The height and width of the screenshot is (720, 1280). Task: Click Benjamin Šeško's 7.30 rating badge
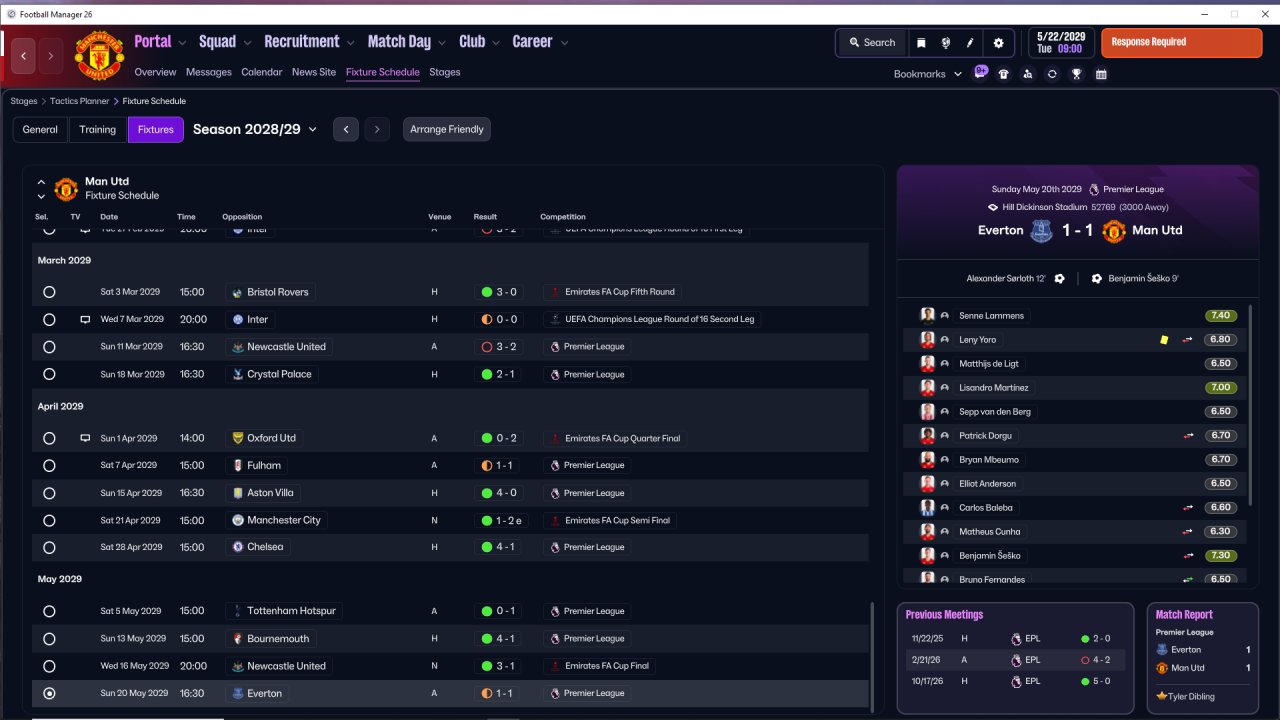click(x=1220, y=556)
